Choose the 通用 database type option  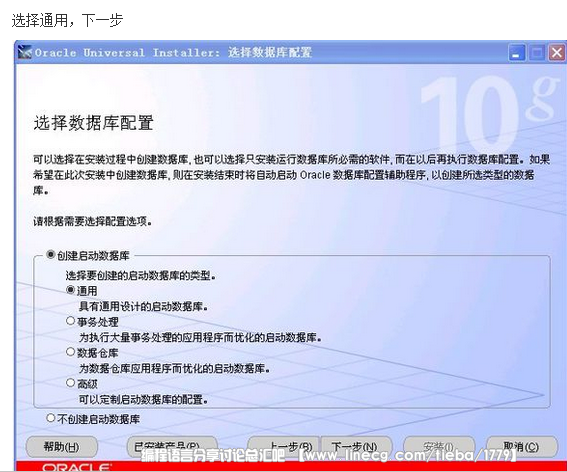tap(71, 290)
